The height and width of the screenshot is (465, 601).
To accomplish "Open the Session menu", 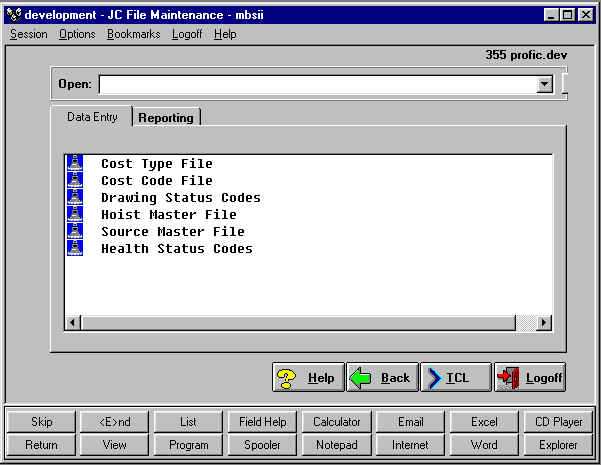I will point(28,34).
